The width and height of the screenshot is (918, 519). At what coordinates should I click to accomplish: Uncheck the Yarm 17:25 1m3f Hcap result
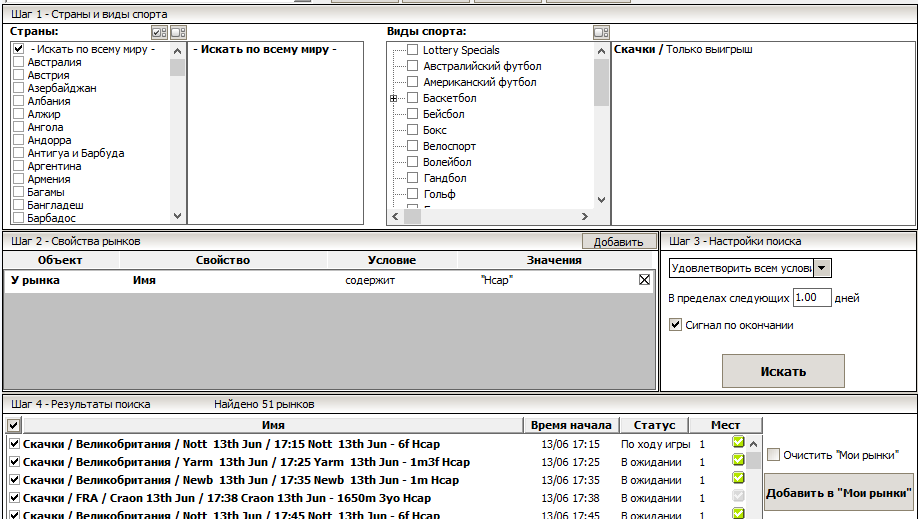coord(15,462)
